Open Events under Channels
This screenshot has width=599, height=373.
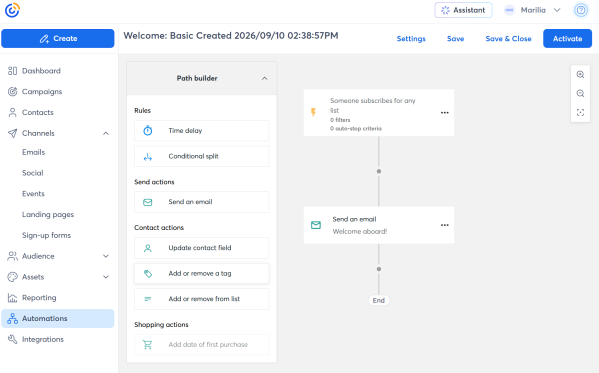[x=33, y=194]
